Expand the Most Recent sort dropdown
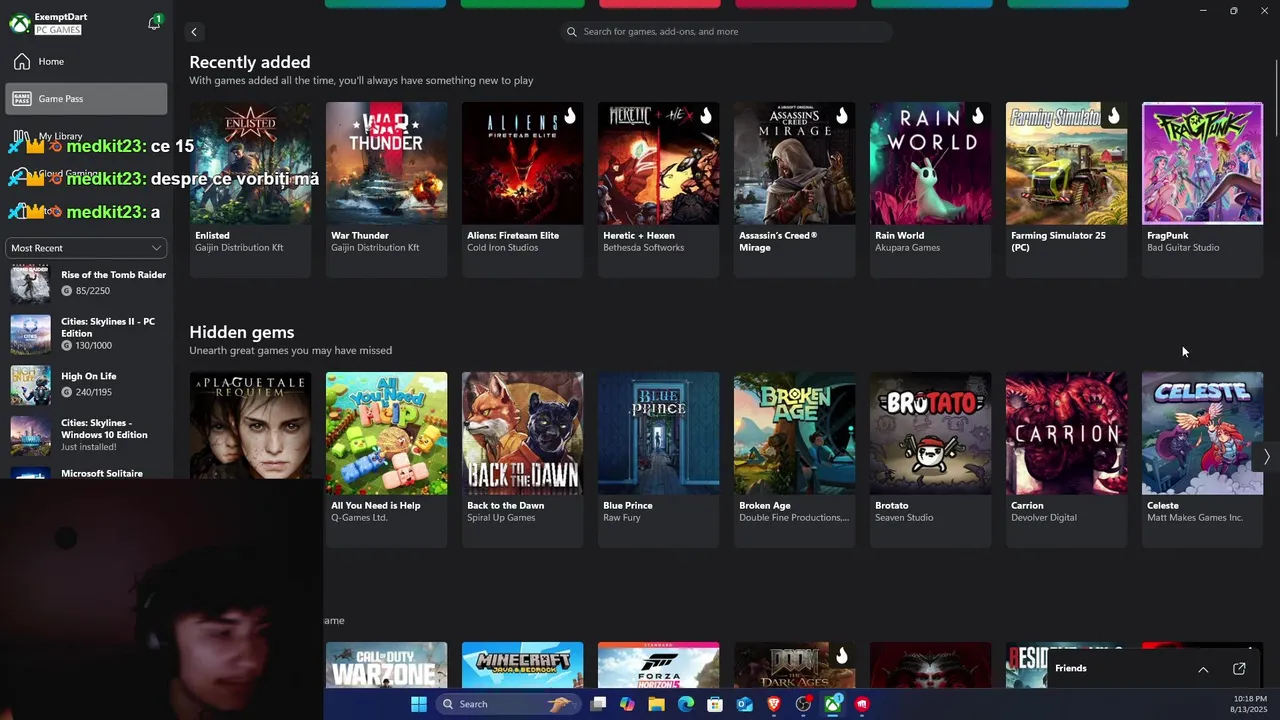Image resolution: width=1280 pixels, height=720 pixels. click(86, 248)
